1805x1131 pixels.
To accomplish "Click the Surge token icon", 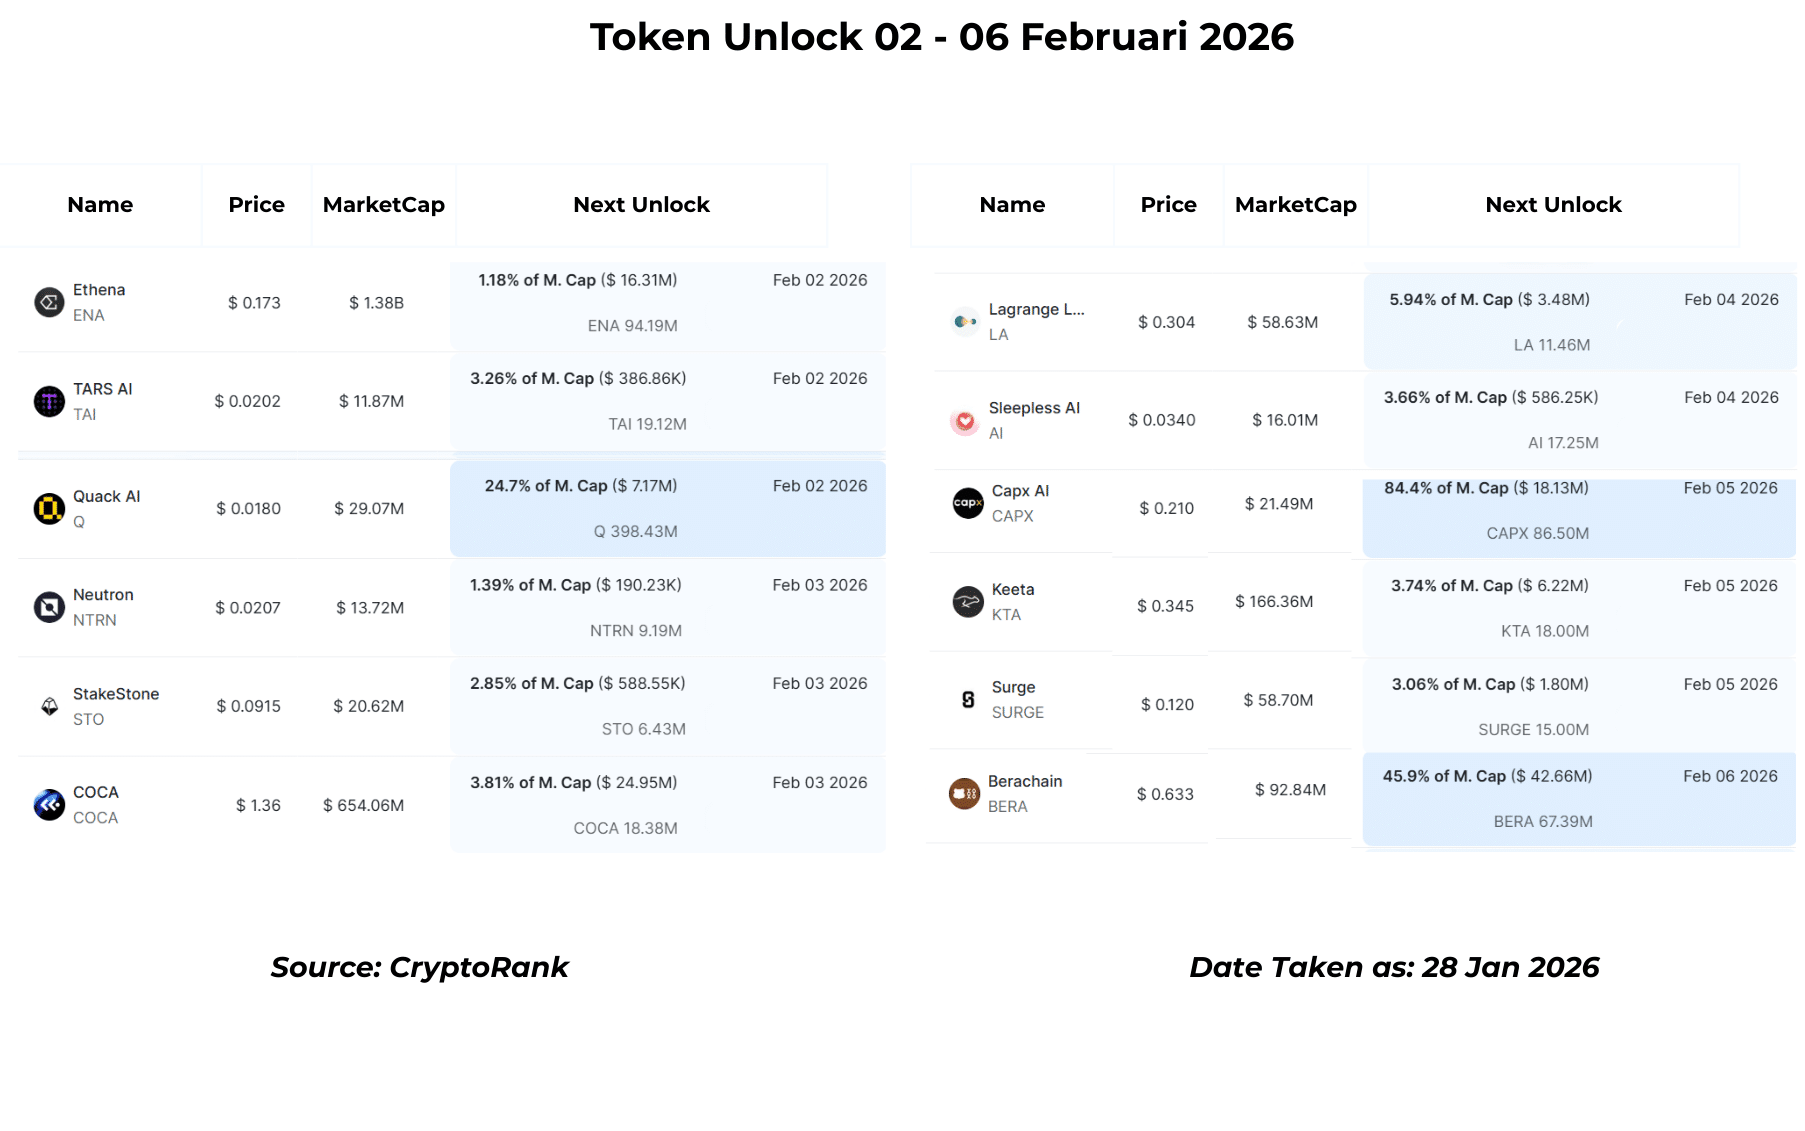I will [968, 700].
